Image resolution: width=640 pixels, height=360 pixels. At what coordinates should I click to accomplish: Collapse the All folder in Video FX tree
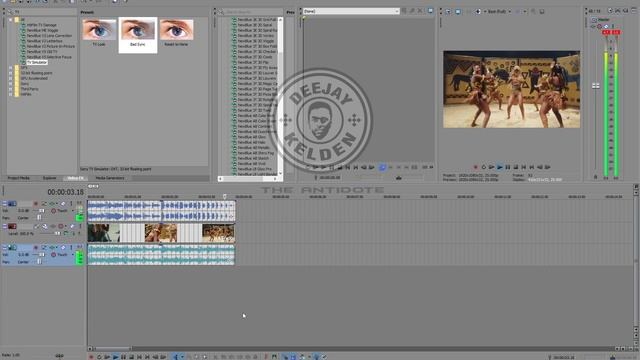(11, 20)
